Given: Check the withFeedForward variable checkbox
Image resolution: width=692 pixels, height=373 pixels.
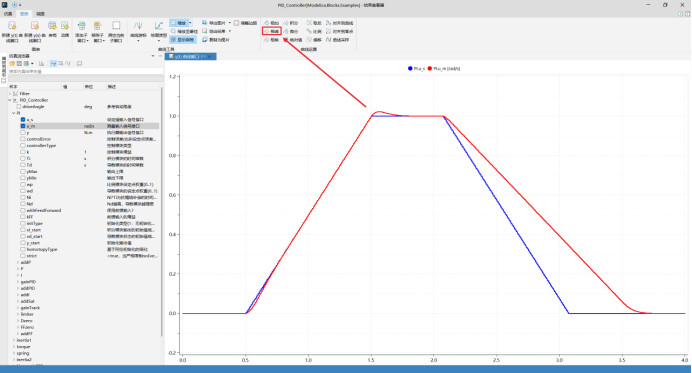Looking at the screenshot, I should pyautogui.click(x=23, y=211).
